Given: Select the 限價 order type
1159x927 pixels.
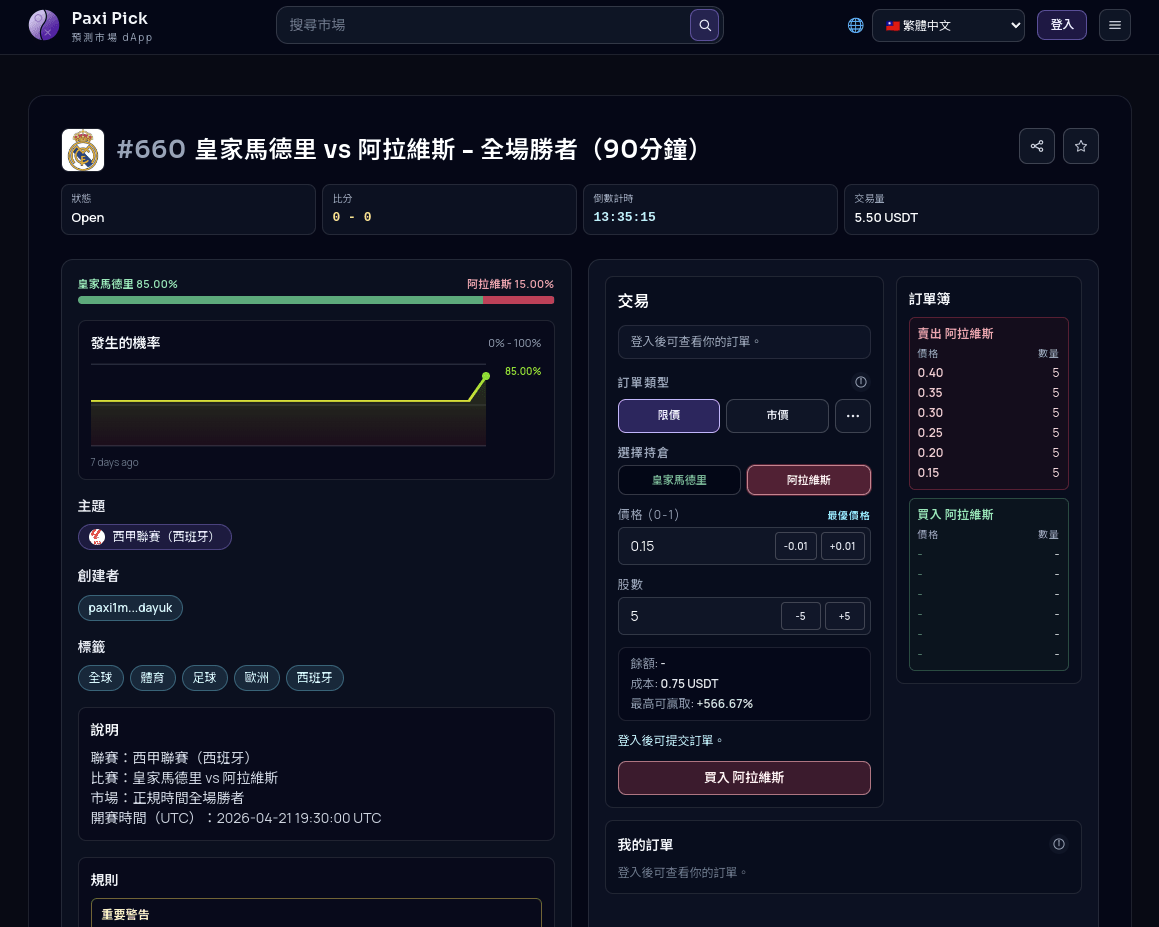Looking at the screenshot, I should point(669,415).
